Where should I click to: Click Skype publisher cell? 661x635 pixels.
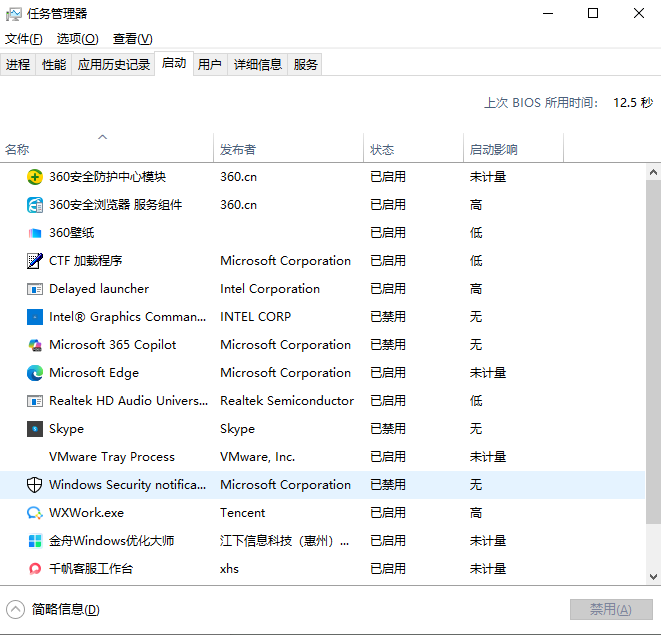237,429
